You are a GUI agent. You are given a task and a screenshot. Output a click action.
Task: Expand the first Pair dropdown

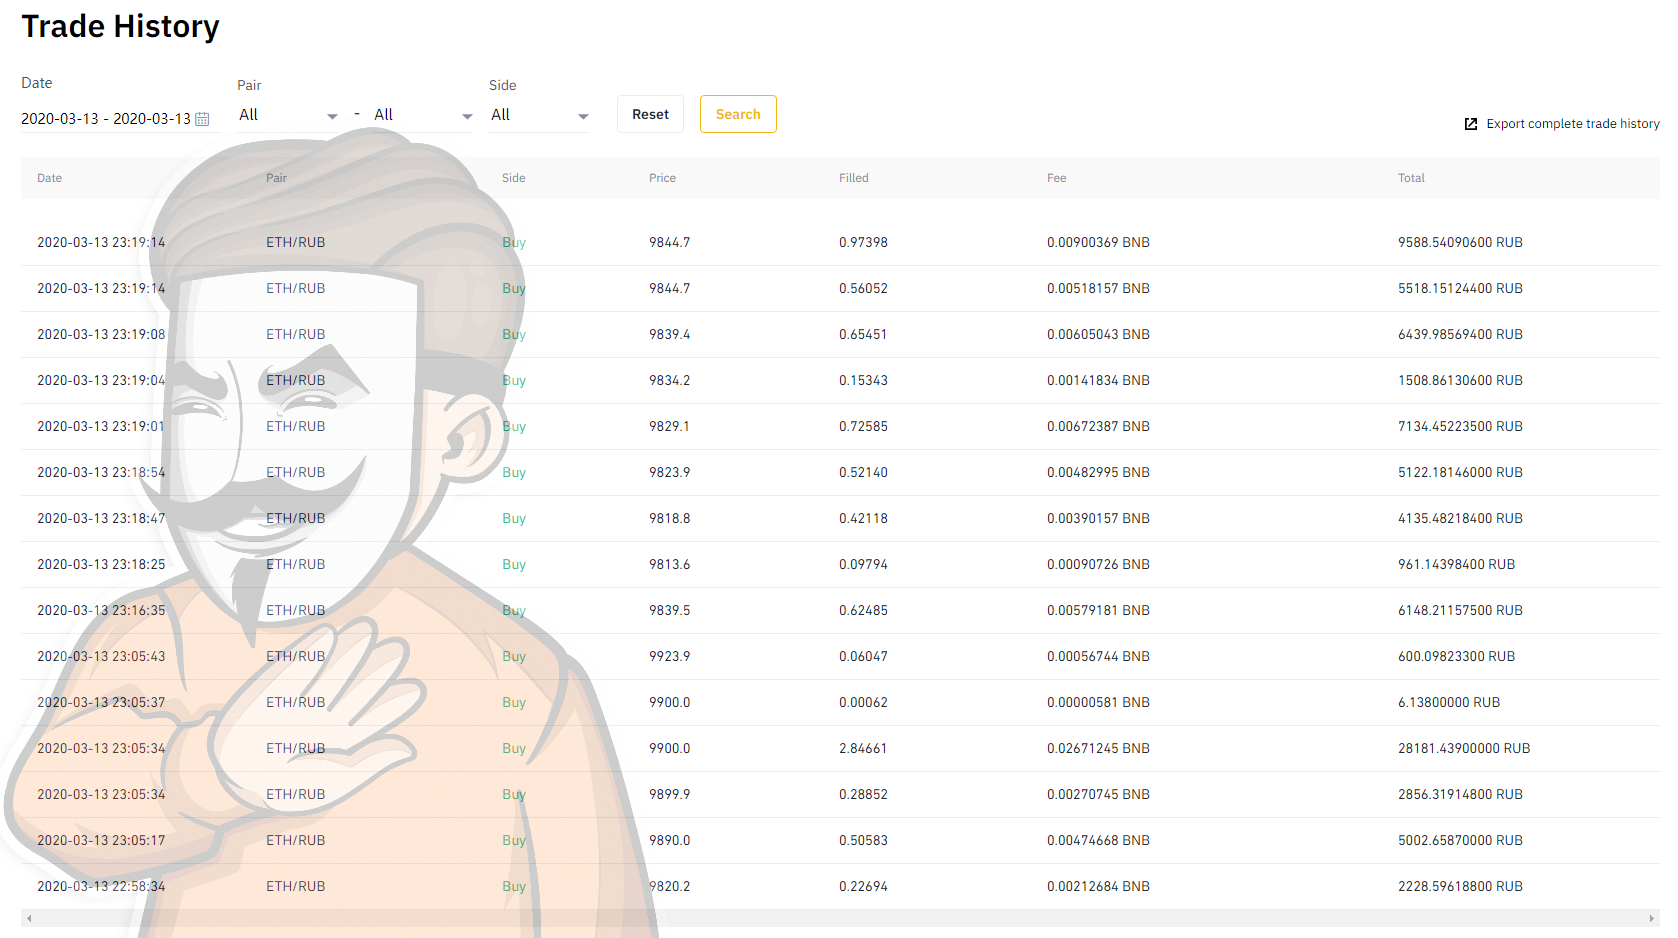(x=288, y=116)
